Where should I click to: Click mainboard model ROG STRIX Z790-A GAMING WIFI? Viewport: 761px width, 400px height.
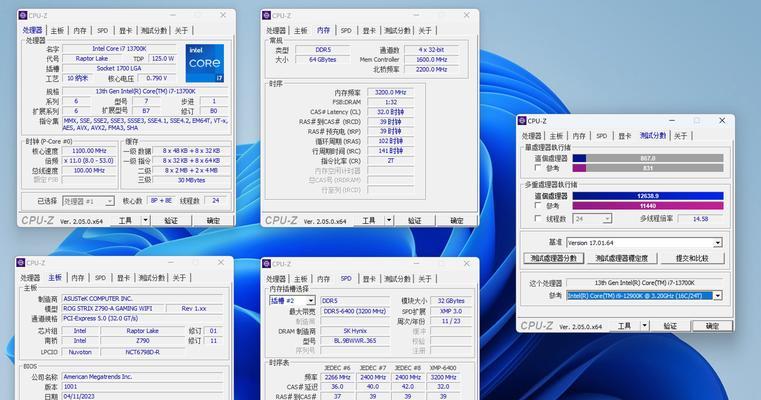click(x=114, y=308)
